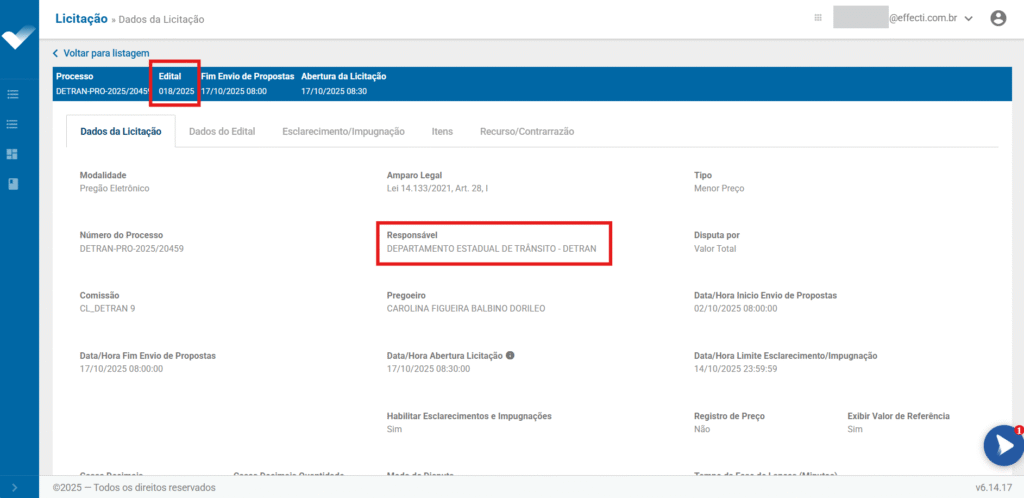Image resolution: width=1024 pixels, height=498 pixels.
Task: Click info icon beside Data/Hora Abertura Licitação
Action: pos(510,355)
